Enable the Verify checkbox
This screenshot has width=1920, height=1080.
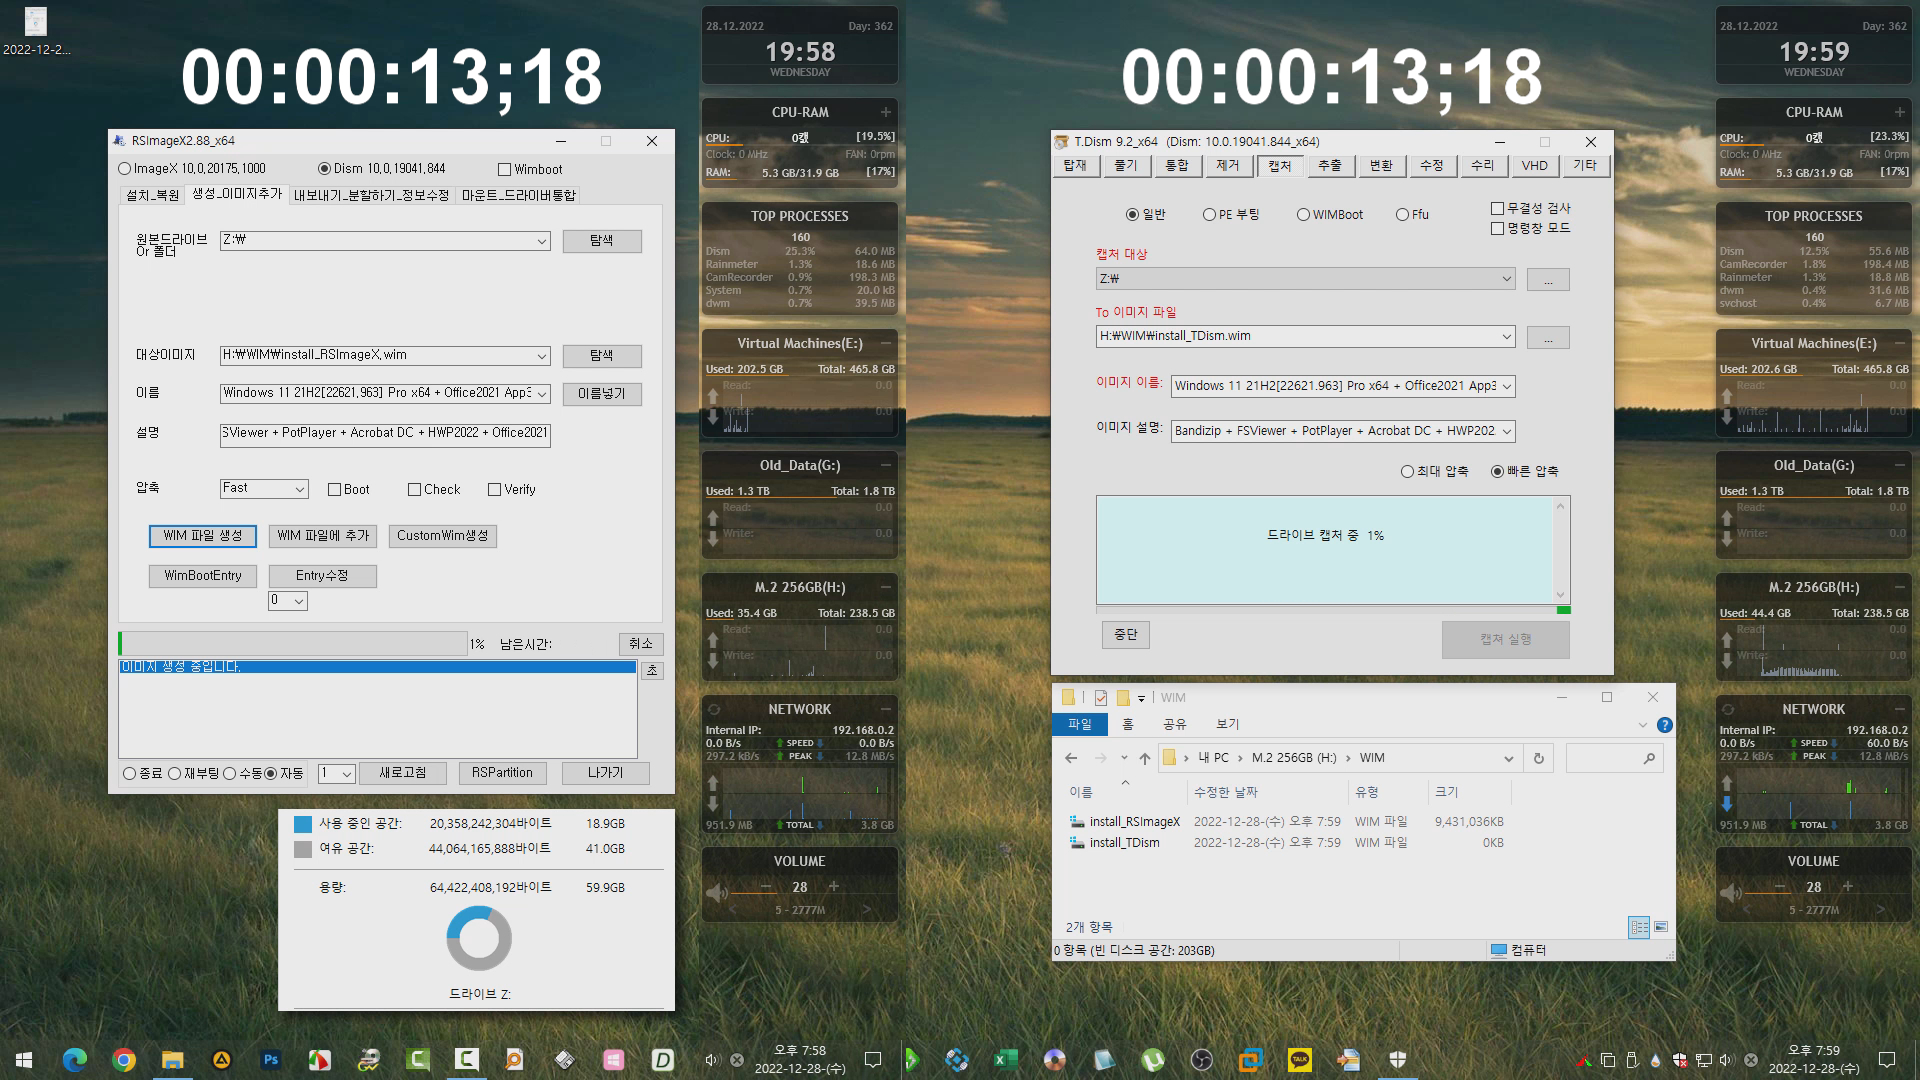(x=494, y=490)
